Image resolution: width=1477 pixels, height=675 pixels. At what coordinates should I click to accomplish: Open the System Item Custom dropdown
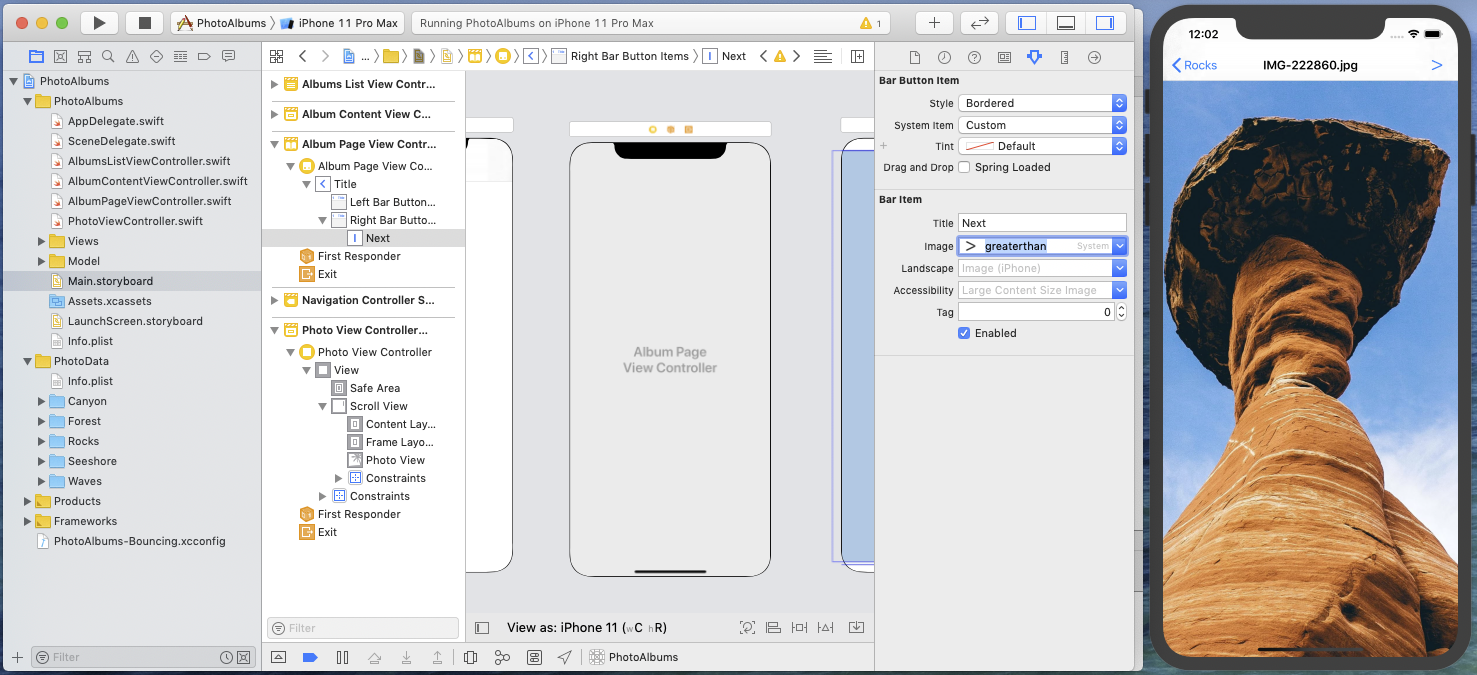click(x=1042, y=125)
